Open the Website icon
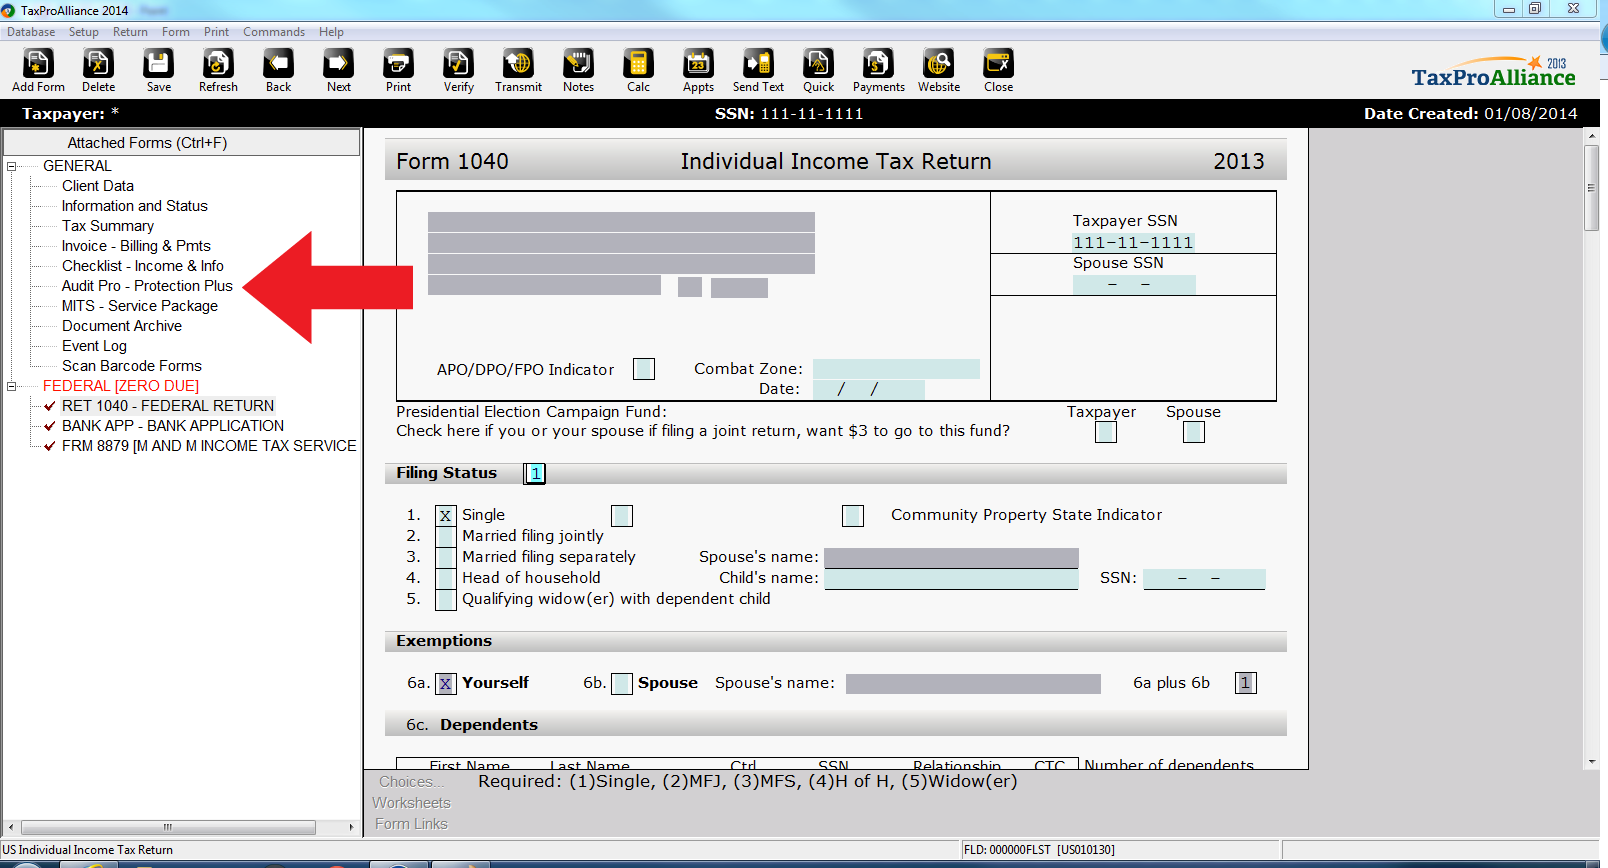This screenshot has height=868, width=1608. click(938, 71)
